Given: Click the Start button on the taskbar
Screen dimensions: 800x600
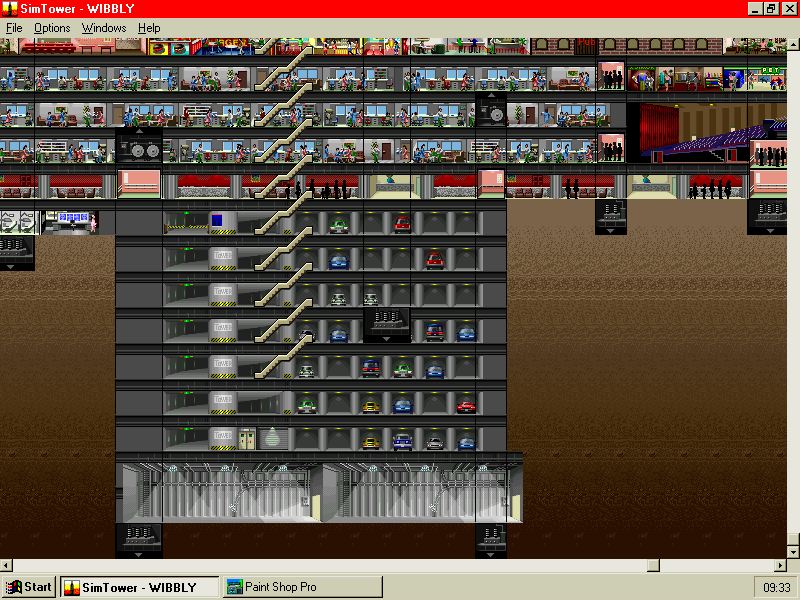Looking at the screenshot, I should click(30, 587).
